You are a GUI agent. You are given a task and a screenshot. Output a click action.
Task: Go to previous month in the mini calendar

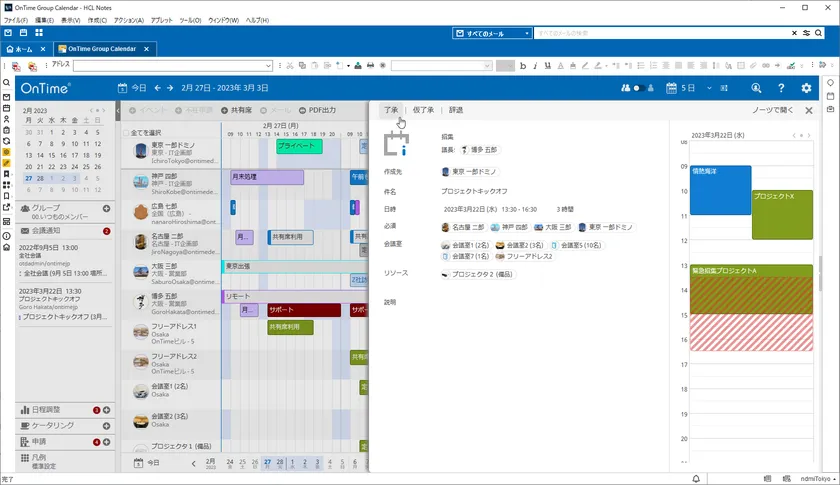point(92,110)
